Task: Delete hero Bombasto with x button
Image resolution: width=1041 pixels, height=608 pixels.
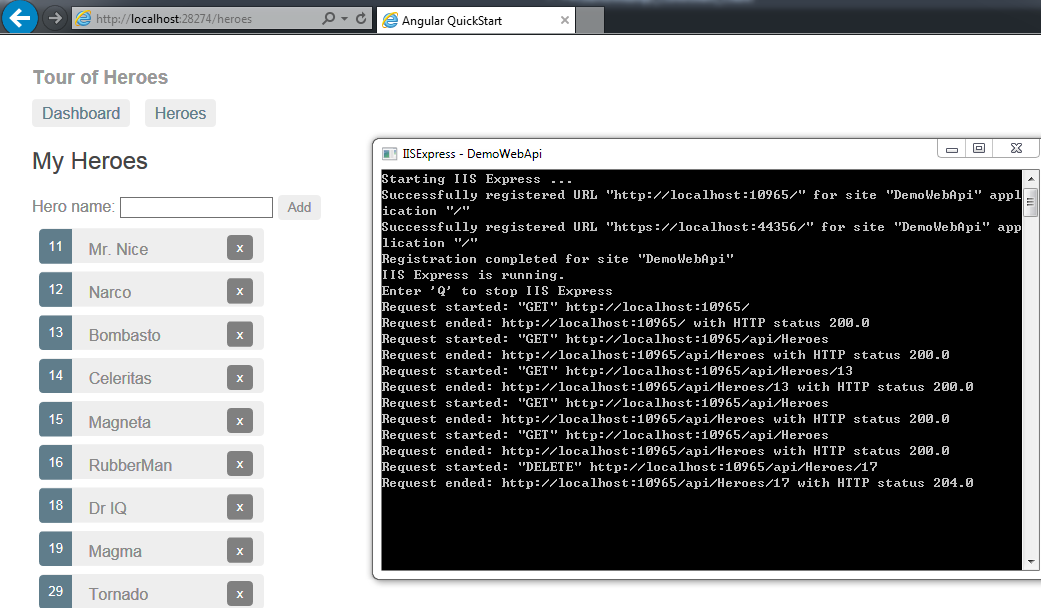Action: pos(240,335)
